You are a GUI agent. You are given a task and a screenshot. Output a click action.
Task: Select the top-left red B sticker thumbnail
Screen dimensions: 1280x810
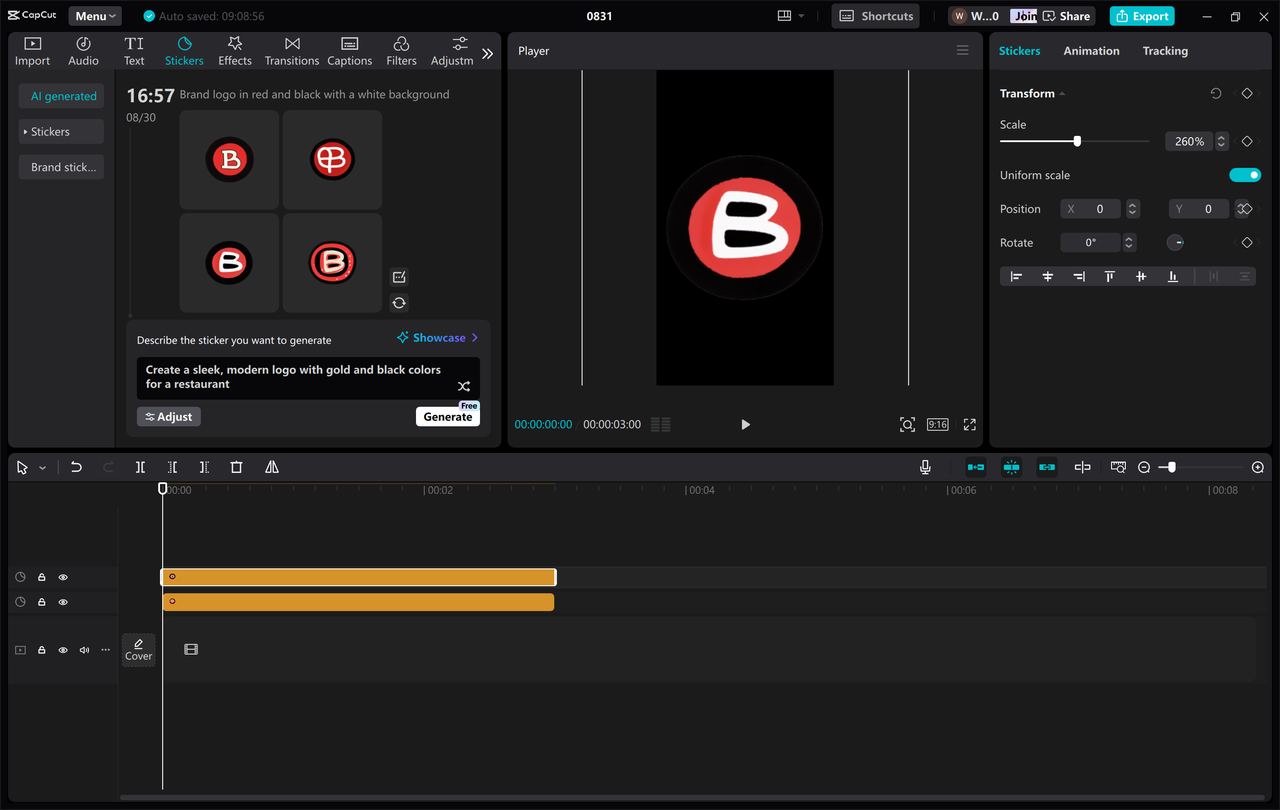tap(229, 159)
